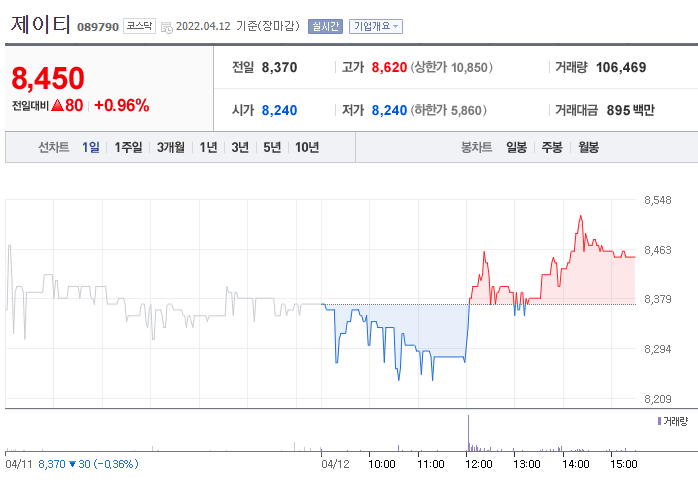Click the 04/12 date axis label
Screen dimensions: 698x485
tap(335, 464)
